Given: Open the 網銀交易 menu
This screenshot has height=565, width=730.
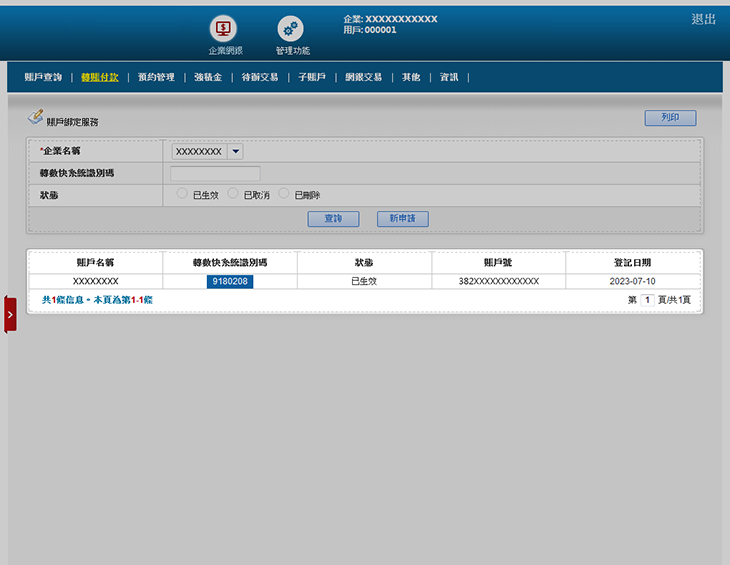Looking at the screenshot, I should pyautogui.click(x=364, y=77).
